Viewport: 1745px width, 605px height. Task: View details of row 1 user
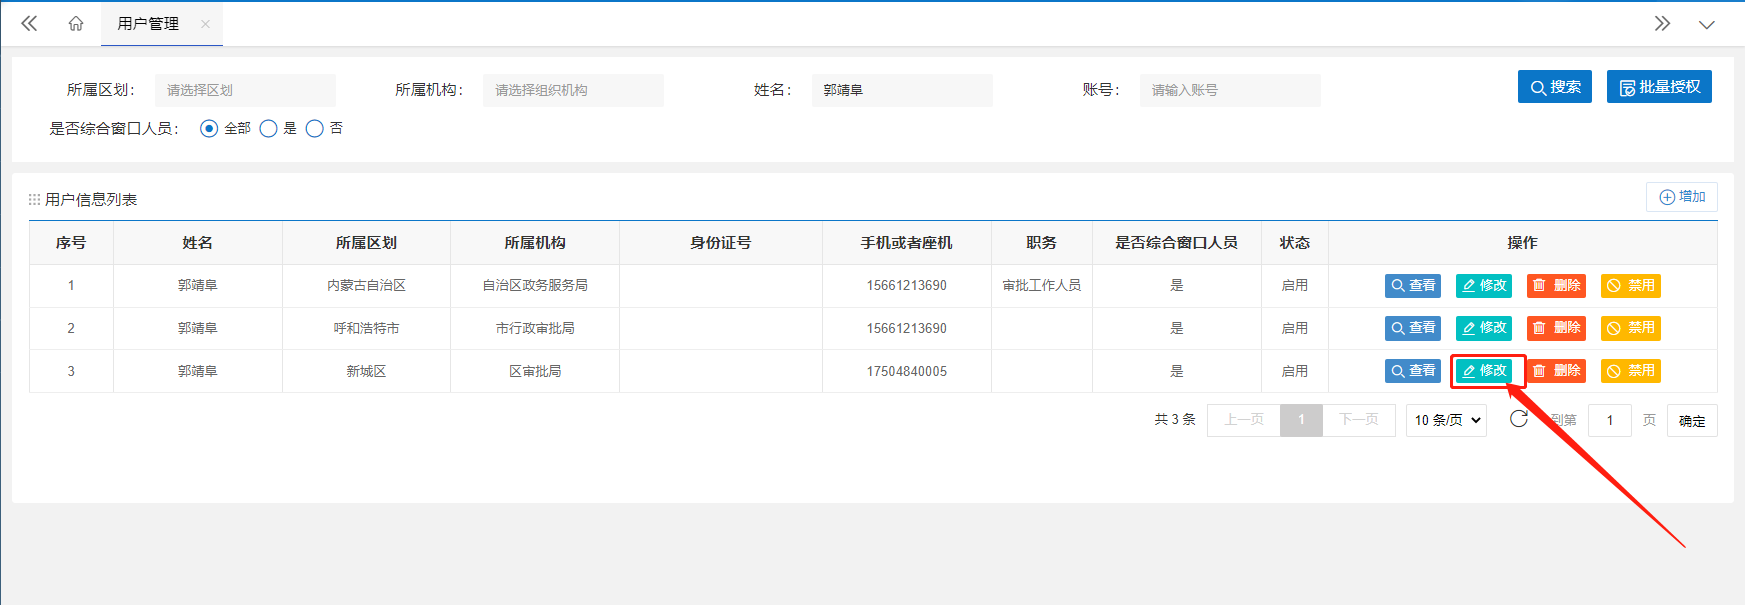pyautogui.click(x=1412, y=286)
